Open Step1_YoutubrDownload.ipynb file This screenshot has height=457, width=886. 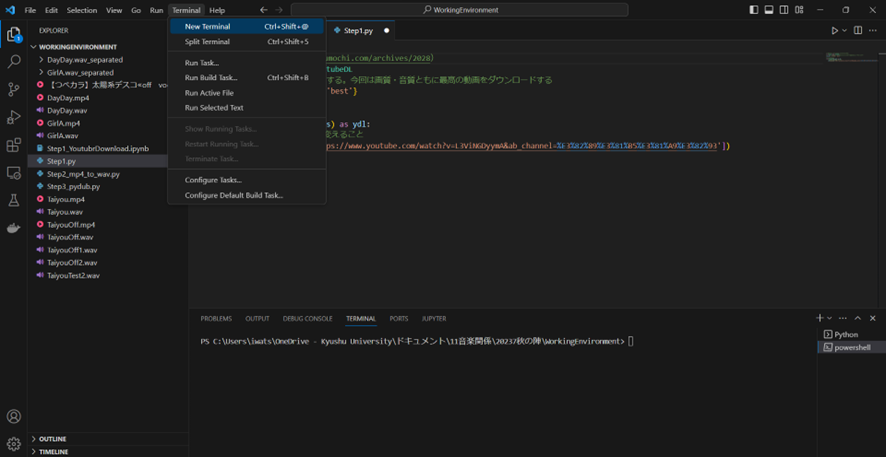pos(99,149)
